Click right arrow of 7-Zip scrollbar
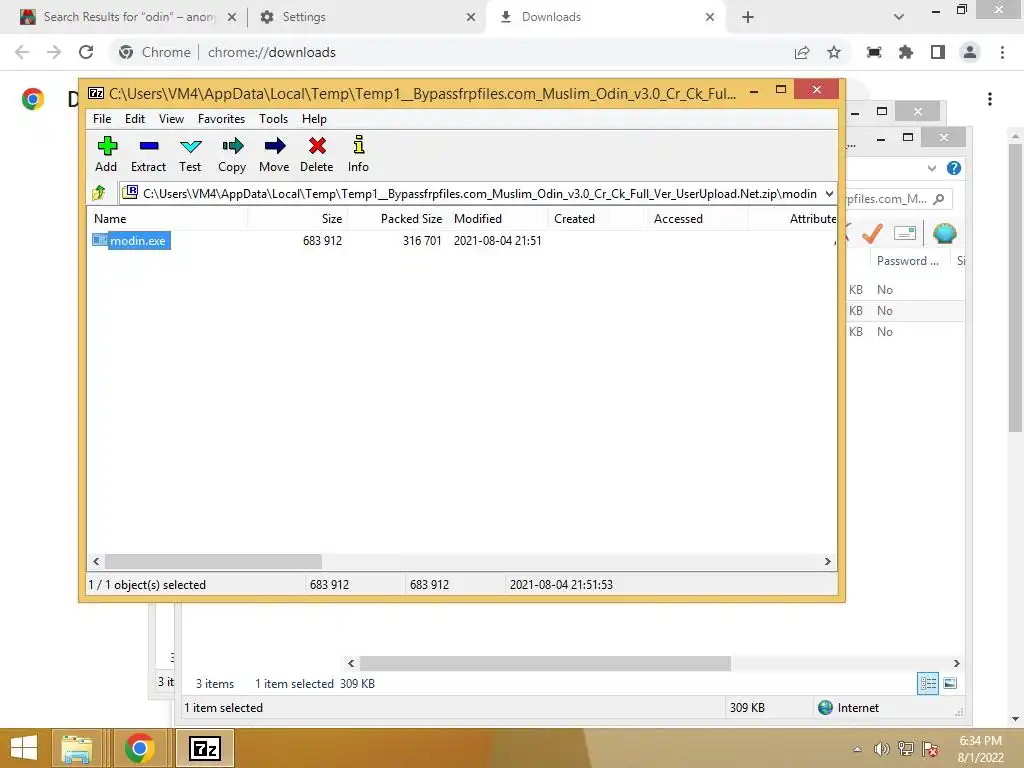Viewport: 1024px width, 768px height. 827,562
